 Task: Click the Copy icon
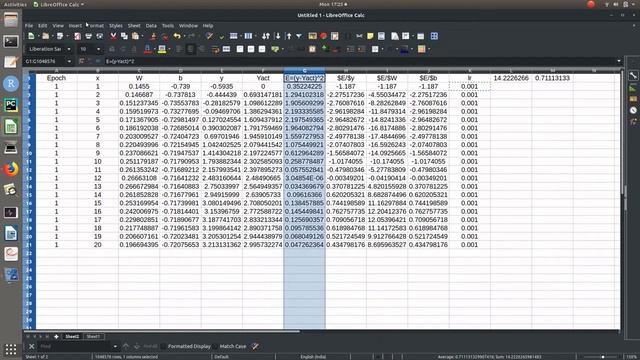tap(124, 36)
